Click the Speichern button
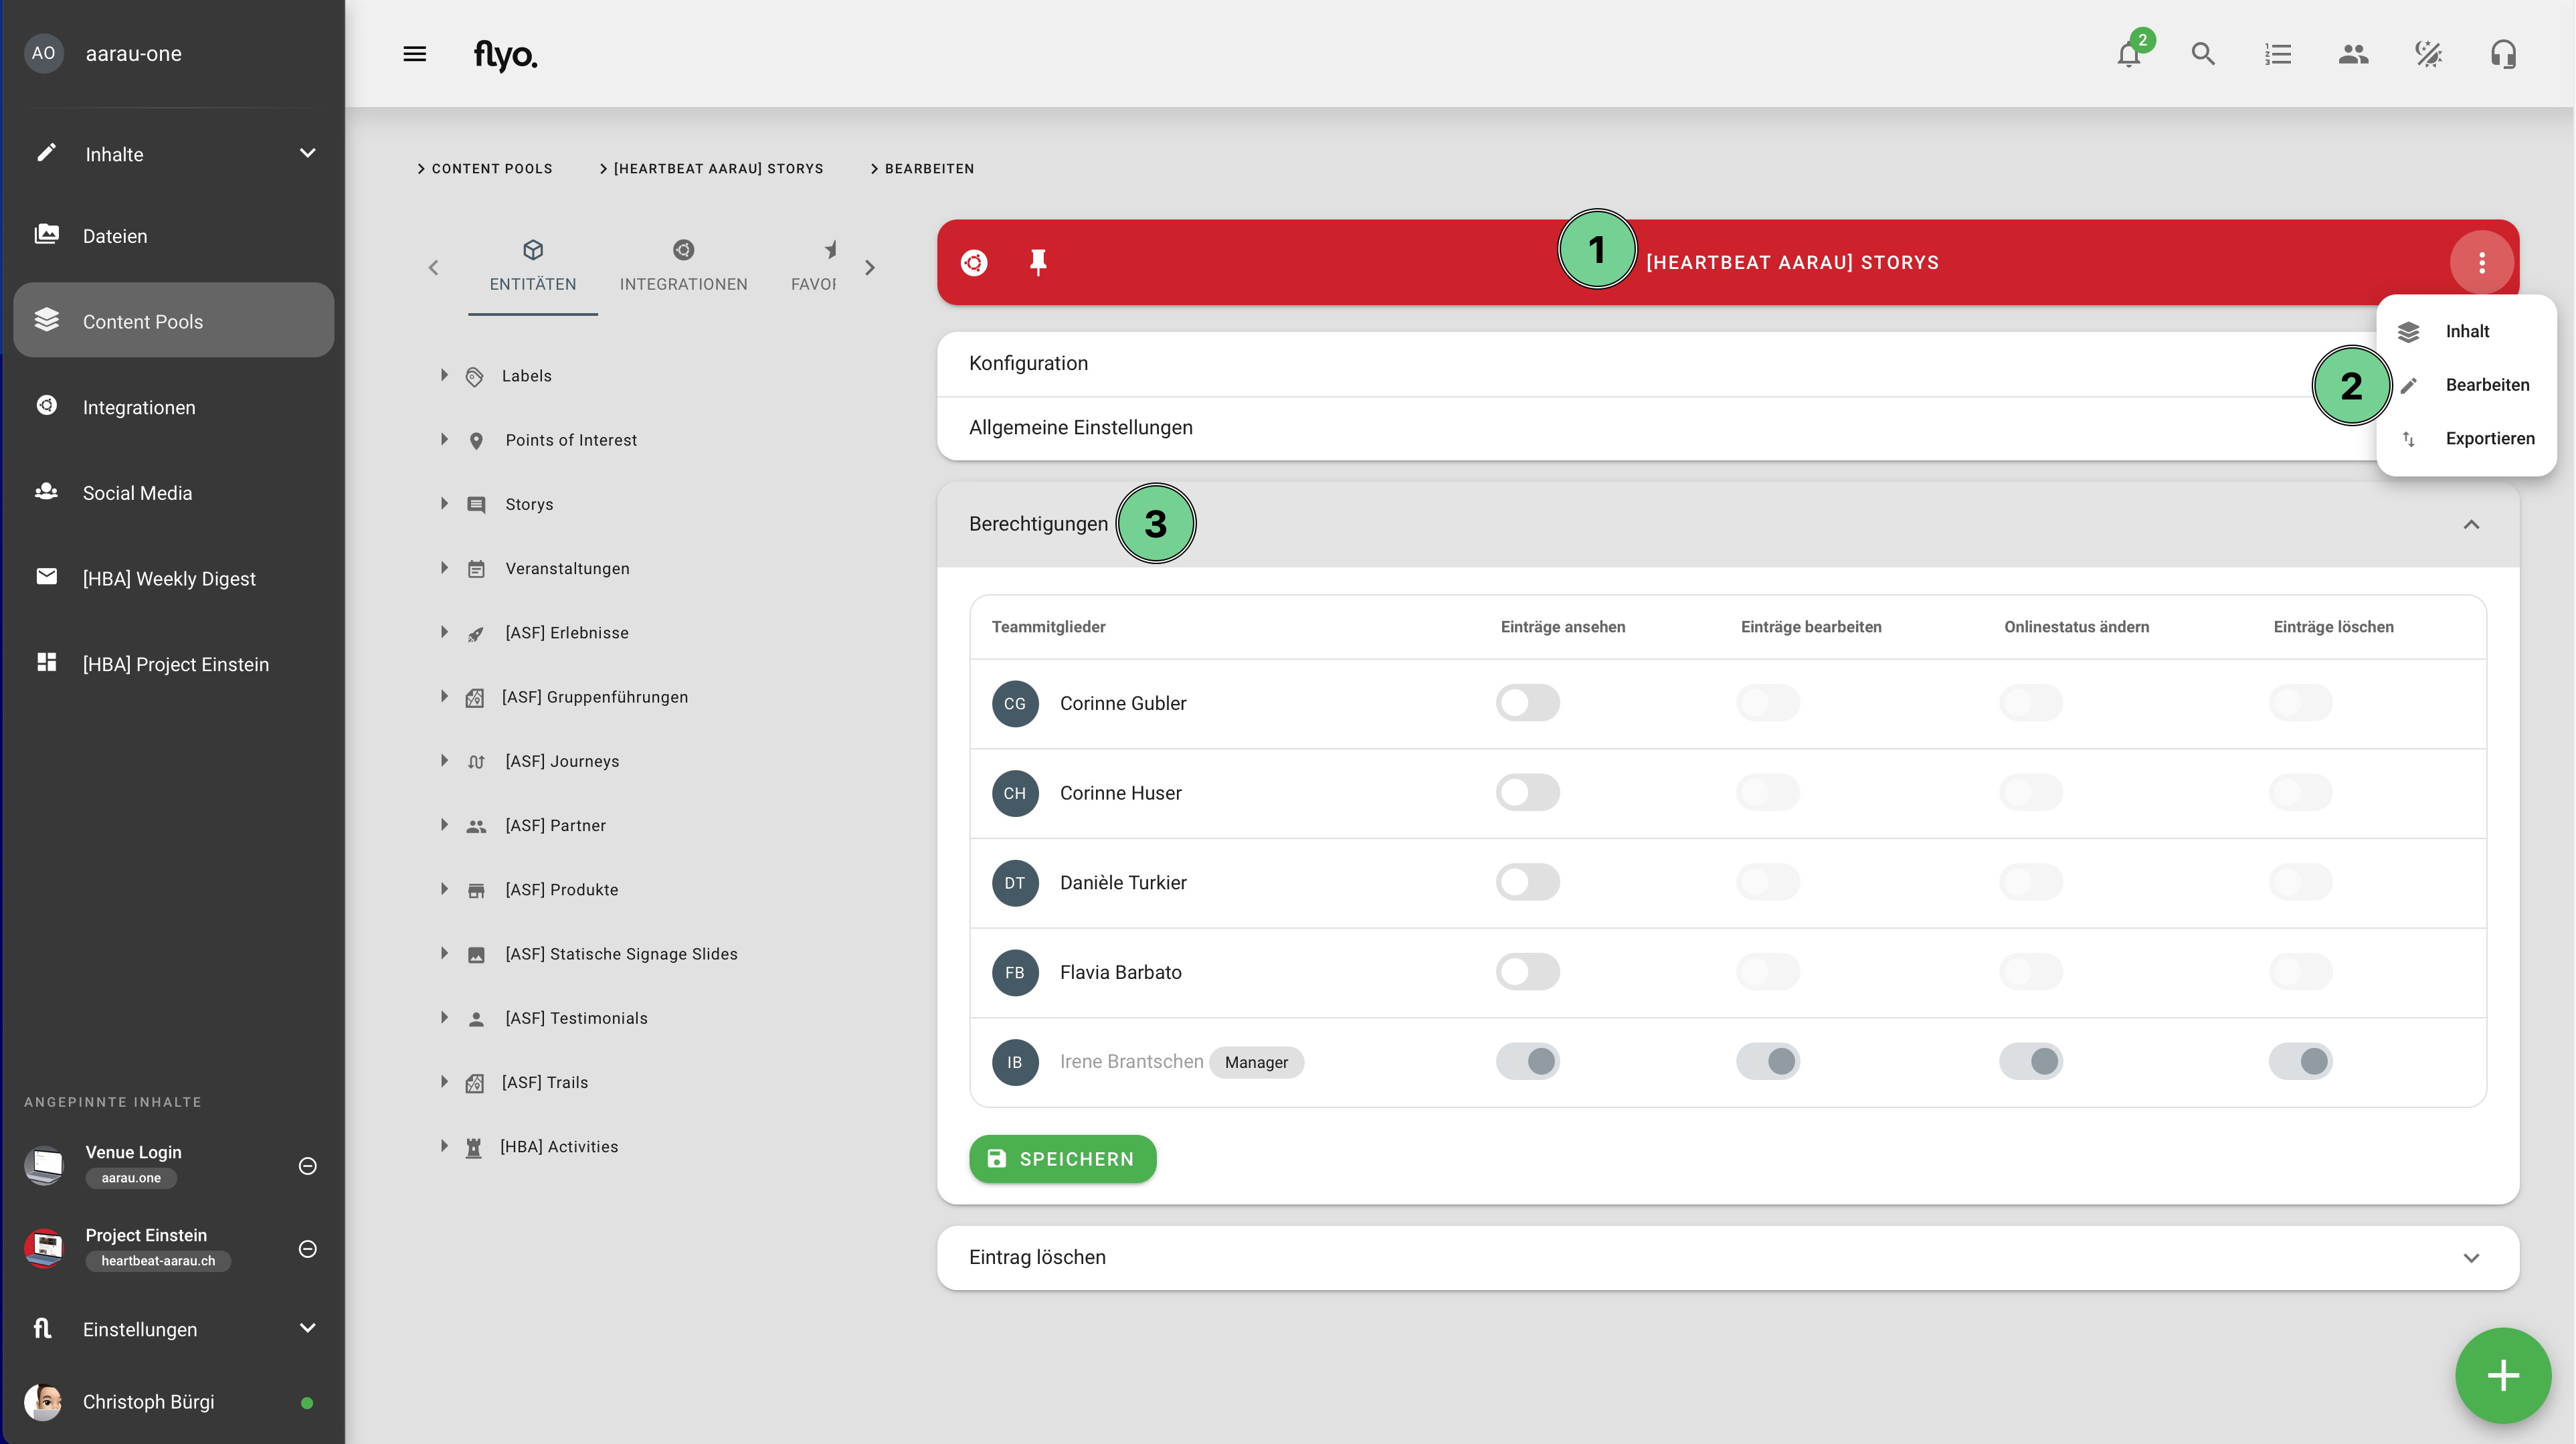 click(x=1062, y=1159)
